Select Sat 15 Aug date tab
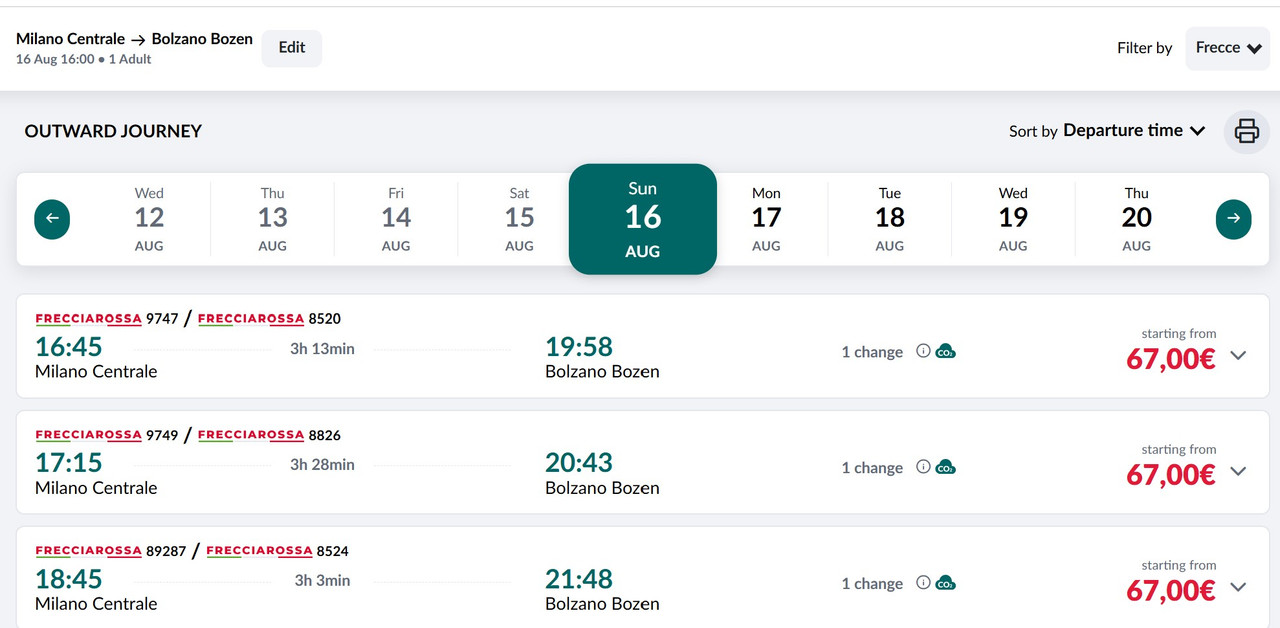This screenshot has height=628, width=1280. point(519,219)
